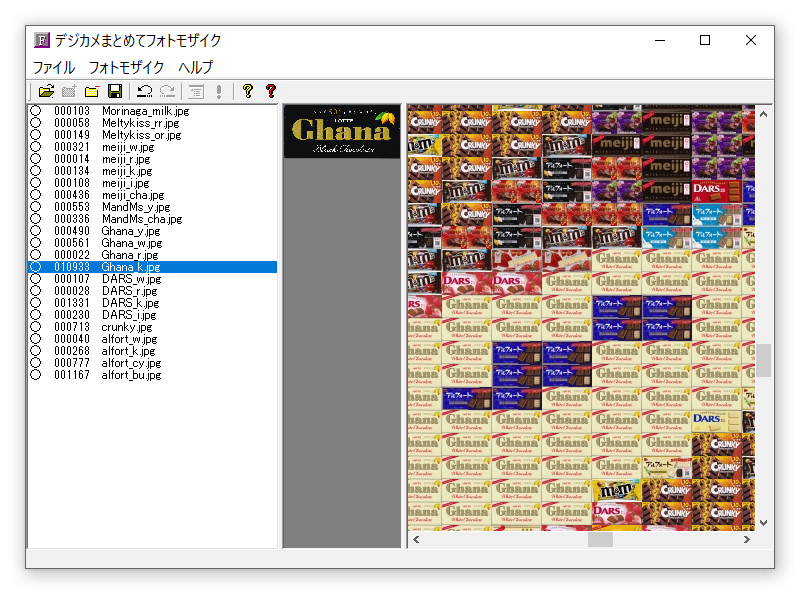The width and height of the screenshot is (800, 600).
Task: Click the remove folder icon with red minus
Action: 92,91
